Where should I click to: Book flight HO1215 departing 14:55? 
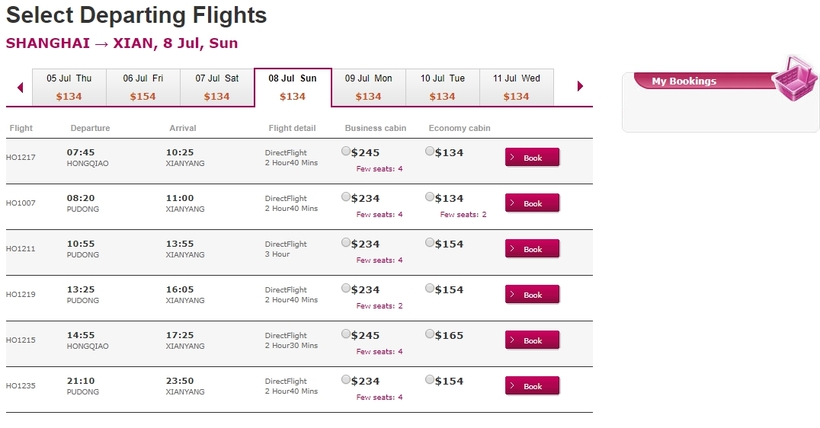click(x=532, y=340)
